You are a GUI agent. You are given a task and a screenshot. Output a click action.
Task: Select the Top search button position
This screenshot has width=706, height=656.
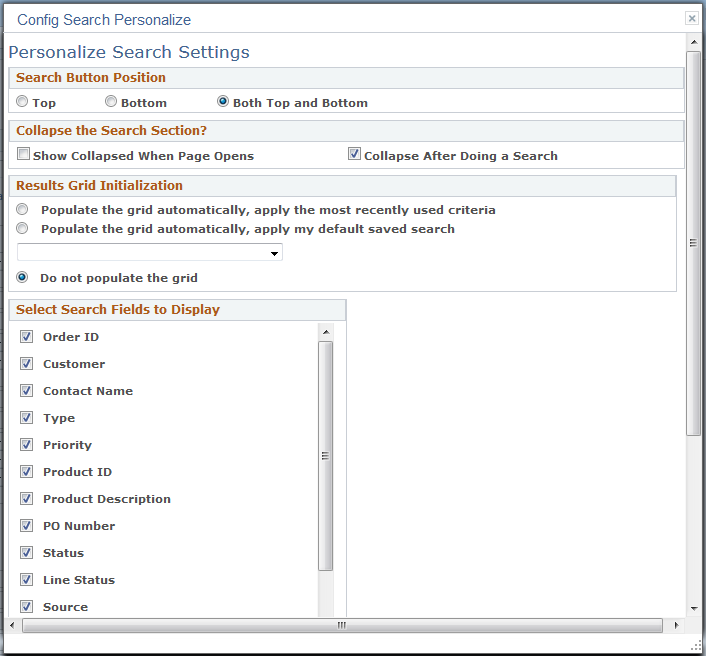click(x=22, y=102)
